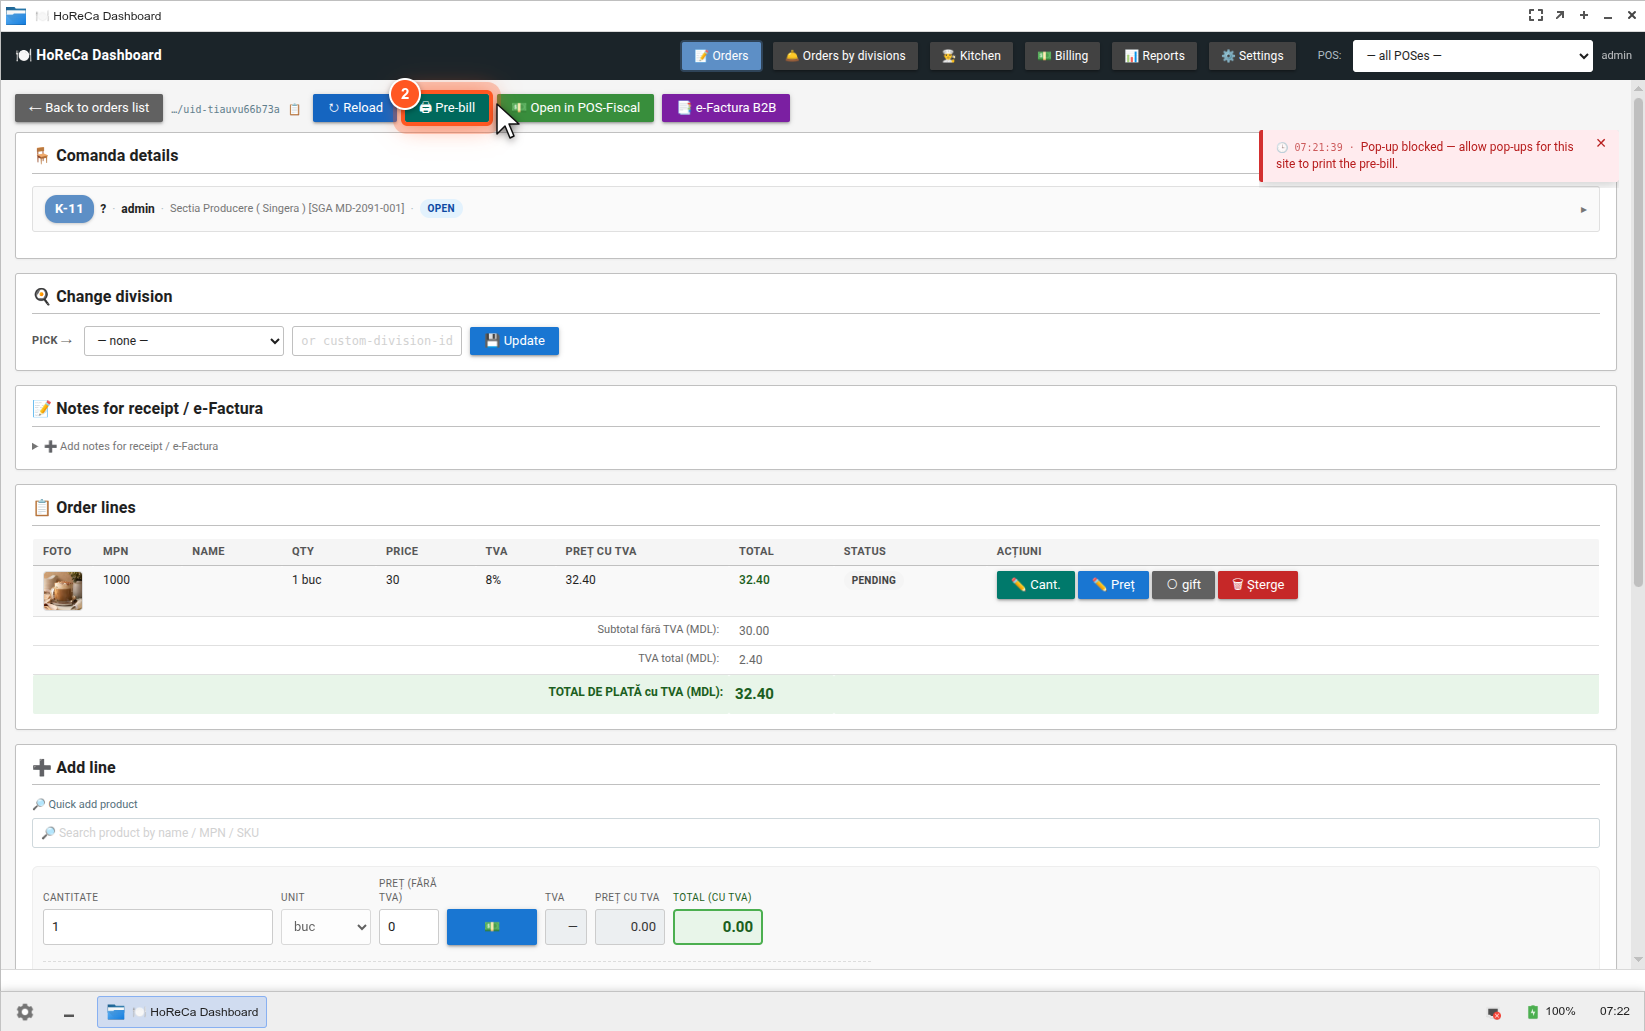
Task: Open the Billing section
Action: (x=1062, y=56)
